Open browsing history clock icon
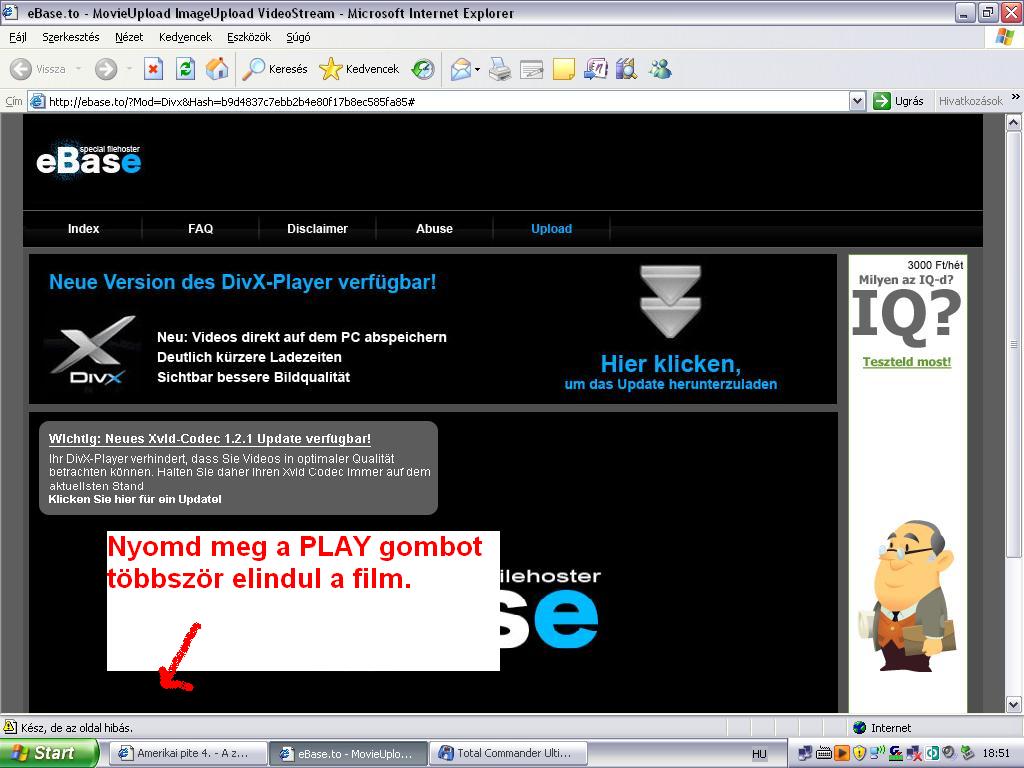Image resolution: width=1024 pixels, height=768 pixels. pyautogui.click(x=423, y=69)
